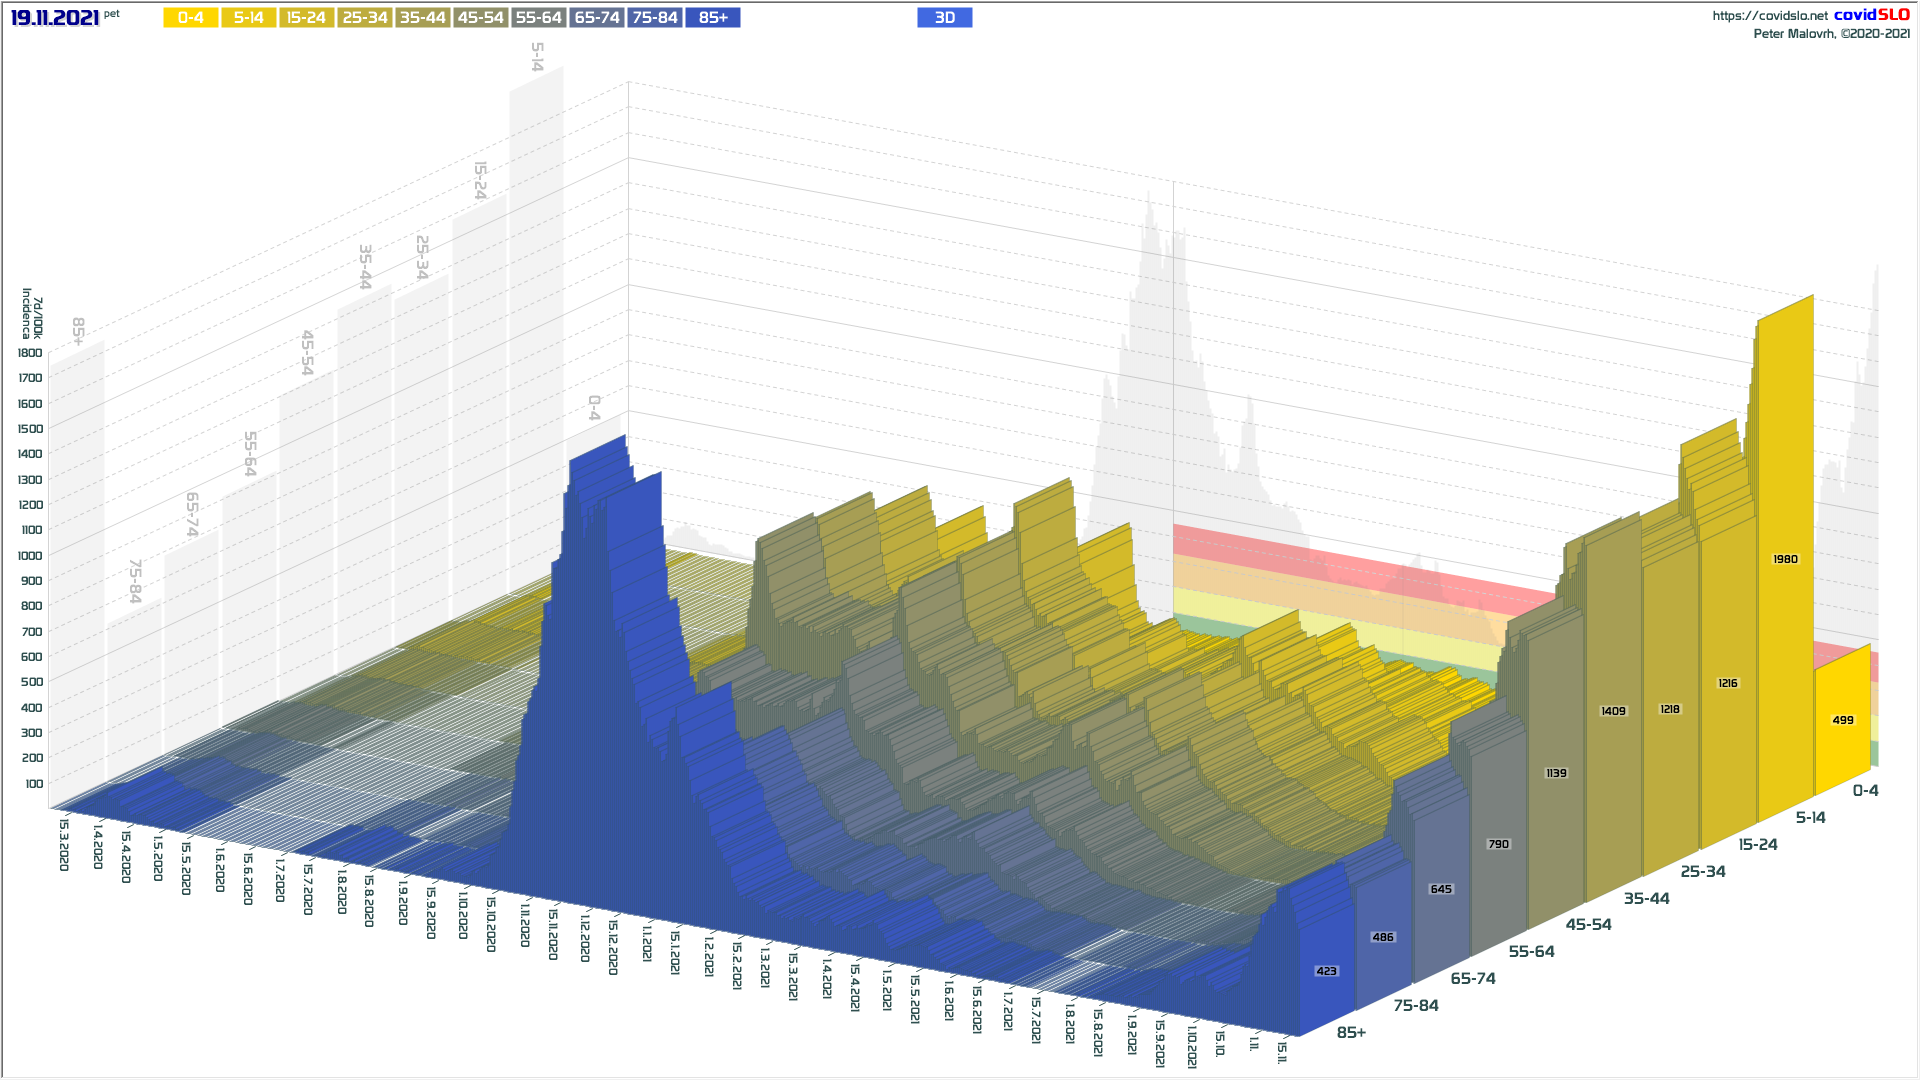
Task: Switch the 3D view mode button
Action: pos(944,18)
